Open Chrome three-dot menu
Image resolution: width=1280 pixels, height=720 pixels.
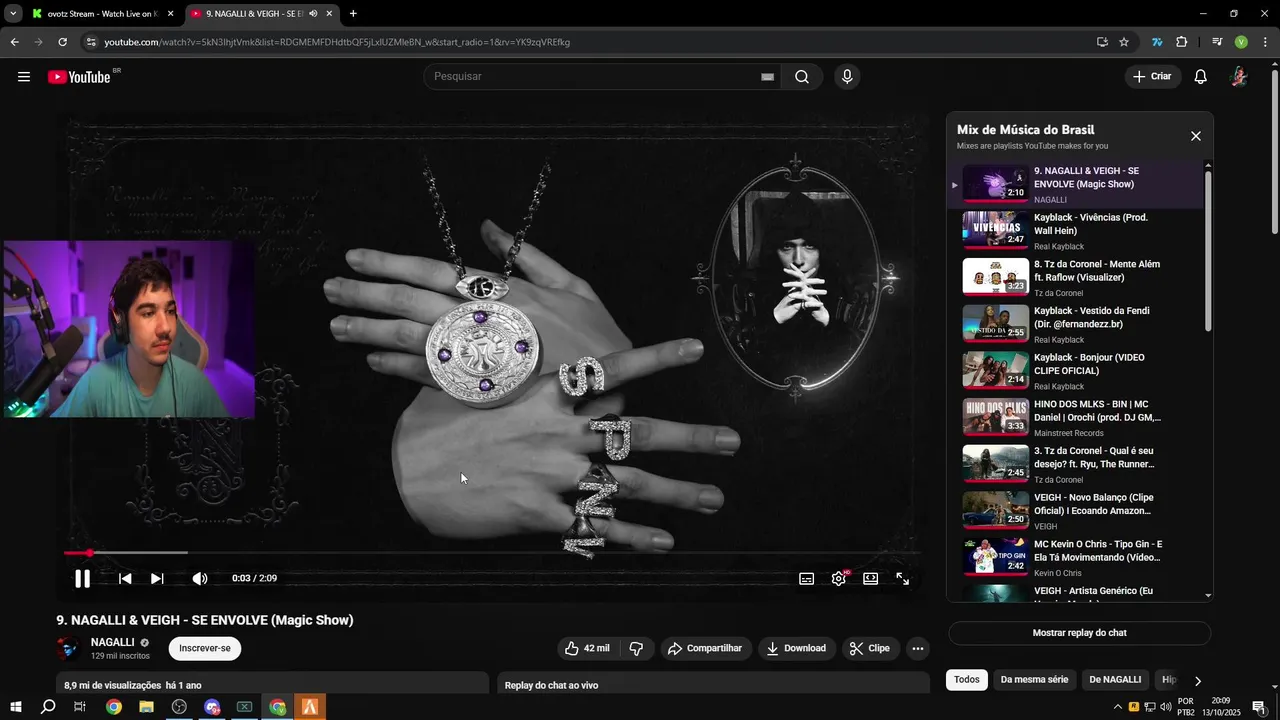click(1265, 42)
